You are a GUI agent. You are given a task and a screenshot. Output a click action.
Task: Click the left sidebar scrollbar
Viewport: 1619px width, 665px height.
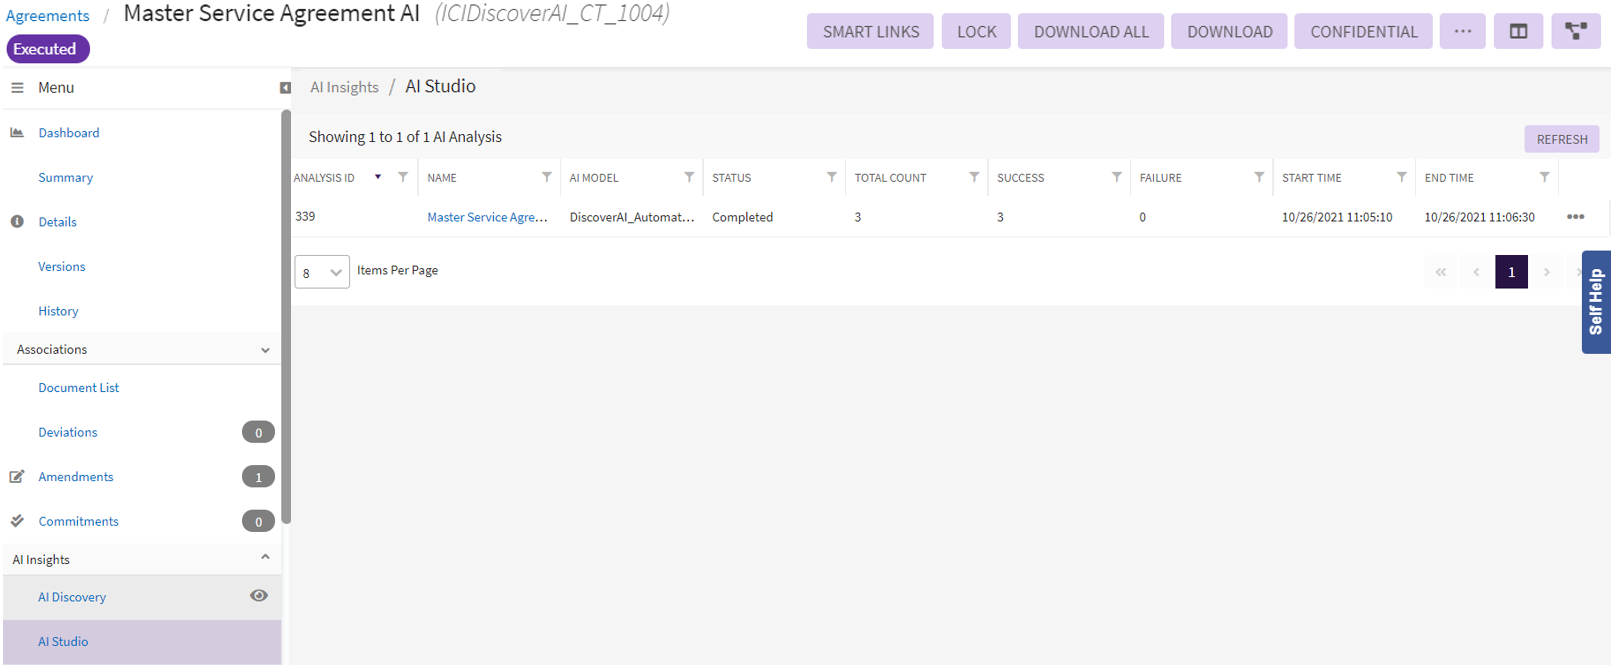pos(286,320)
